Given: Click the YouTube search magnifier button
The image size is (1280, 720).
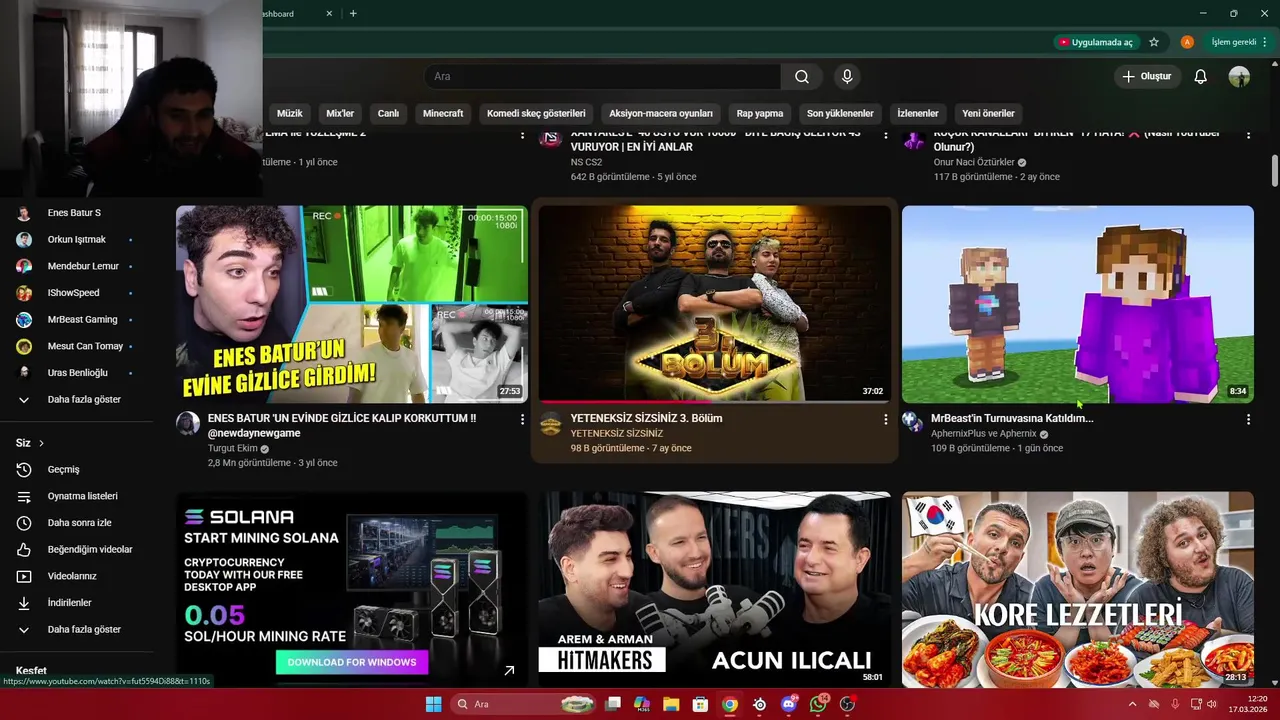Looking at the screenshot, I should (x=801, y=76).
